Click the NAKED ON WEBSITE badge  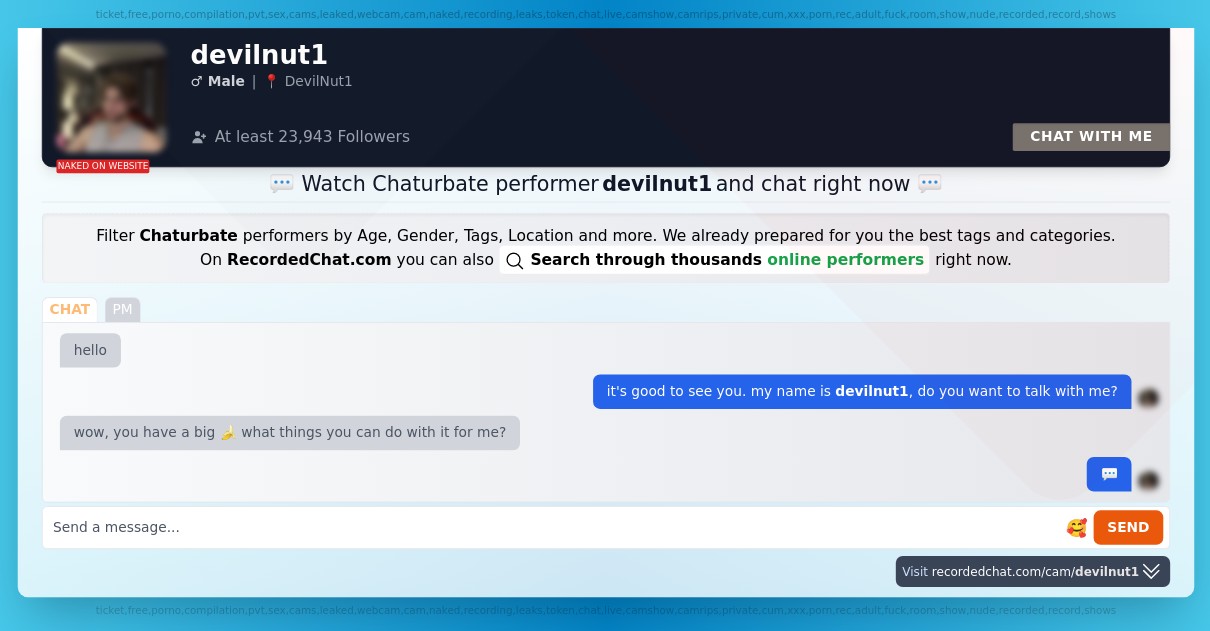click(x=103, y=166)
